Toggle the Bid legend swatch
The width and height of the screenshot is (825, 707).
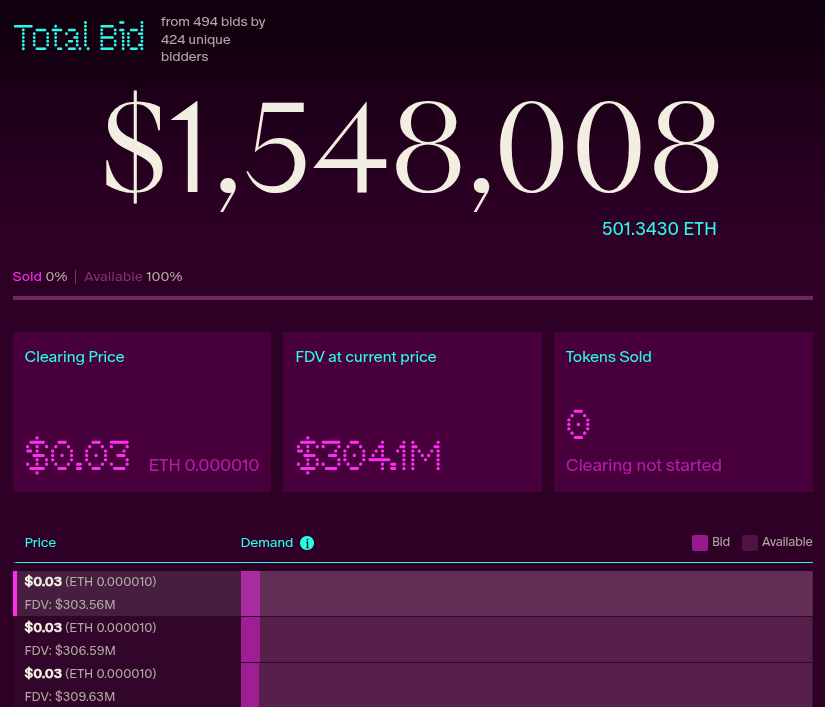click(700, 542)
